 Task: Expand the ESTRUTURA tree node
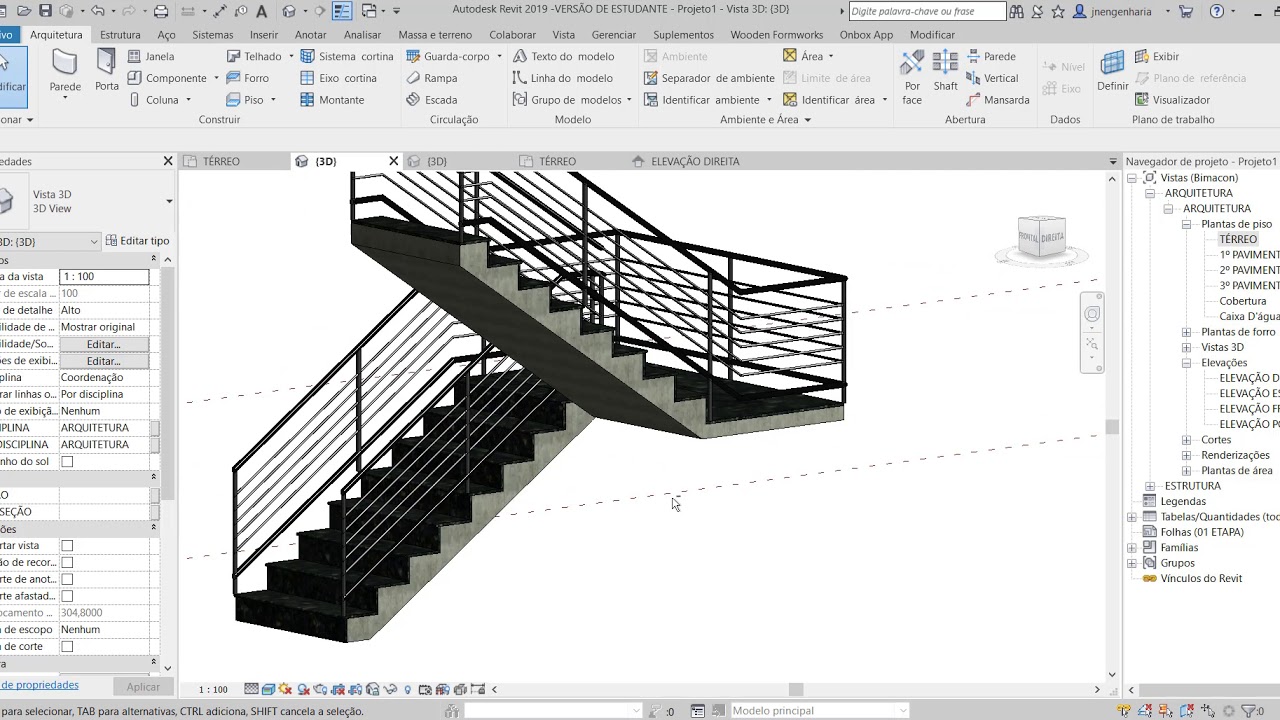1150,487
